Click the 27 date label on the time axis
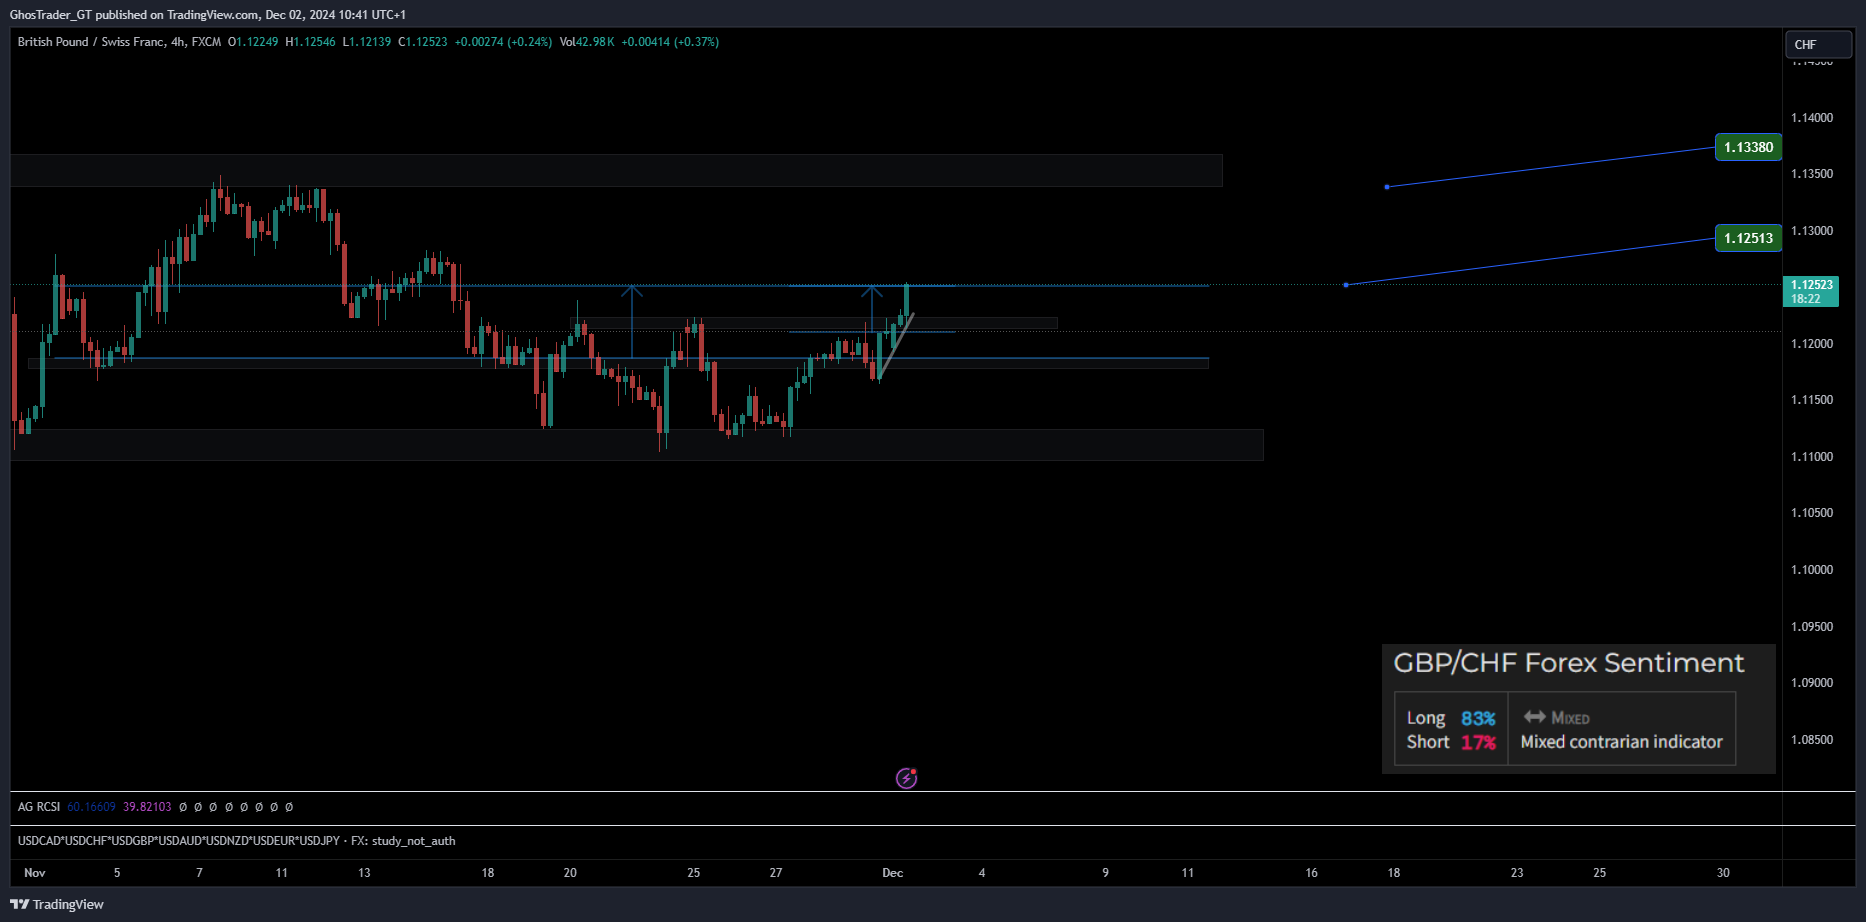1866x922 pixels. coord(776,873)
